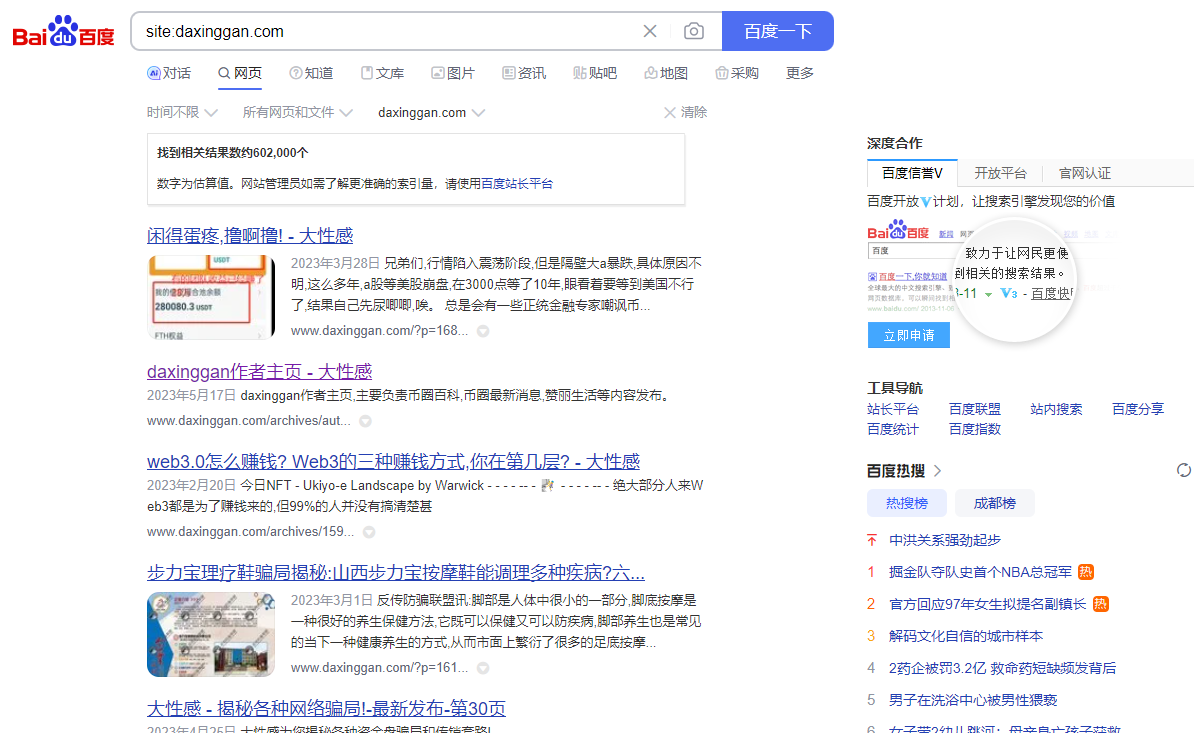Refresh the Baidu hot search list
This screenshot has height=733, width=1194.
[x=1184, y=470]
